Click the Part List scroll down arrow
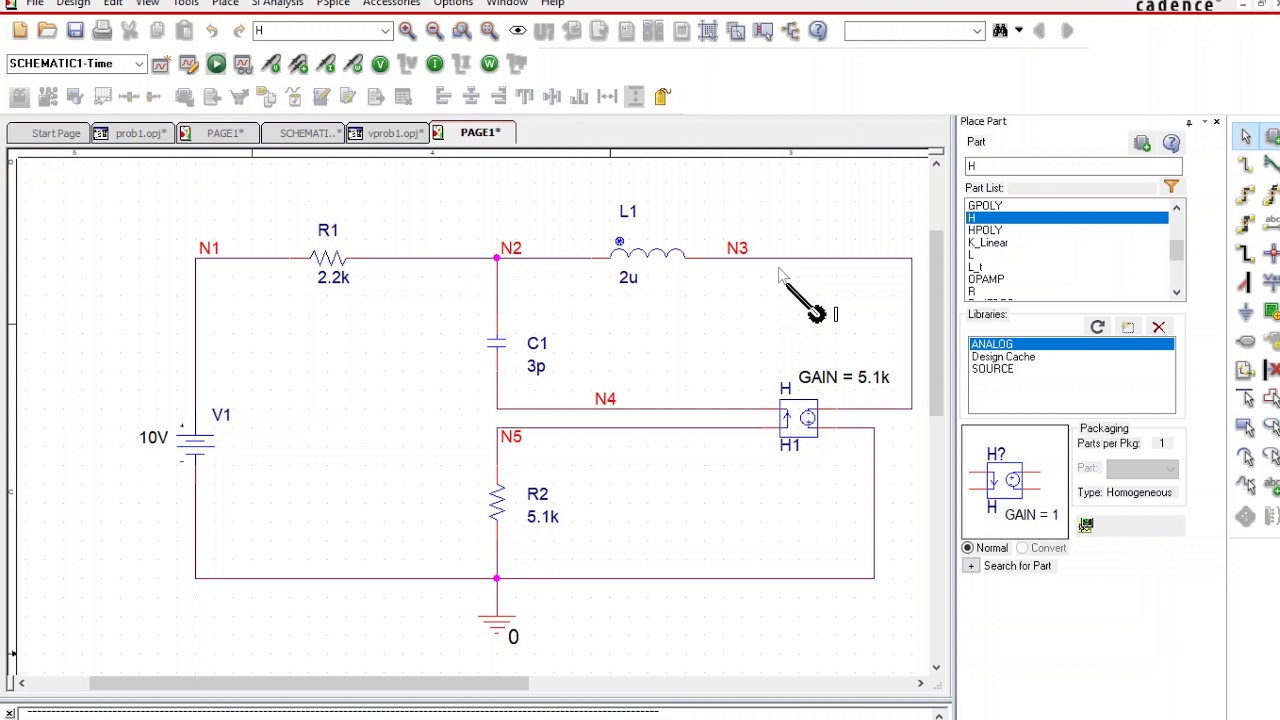 (x=1176, y=293)
